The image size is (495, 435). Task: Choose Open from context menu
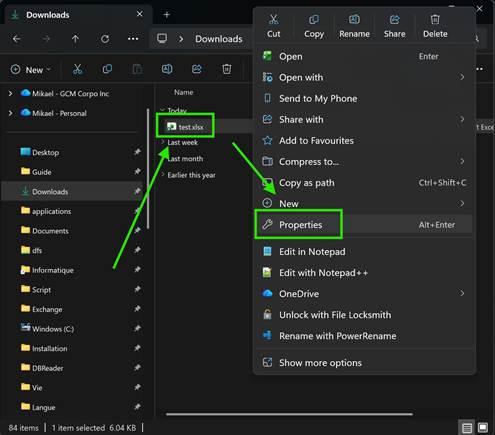pyautogui.click(x=365, y=56)
